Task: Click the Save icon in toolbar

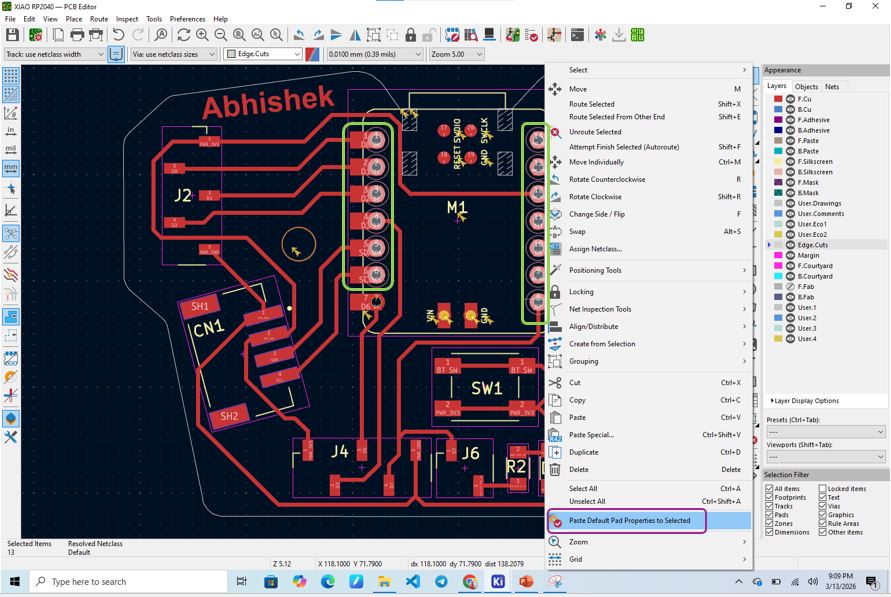Action: click(12, 35)
